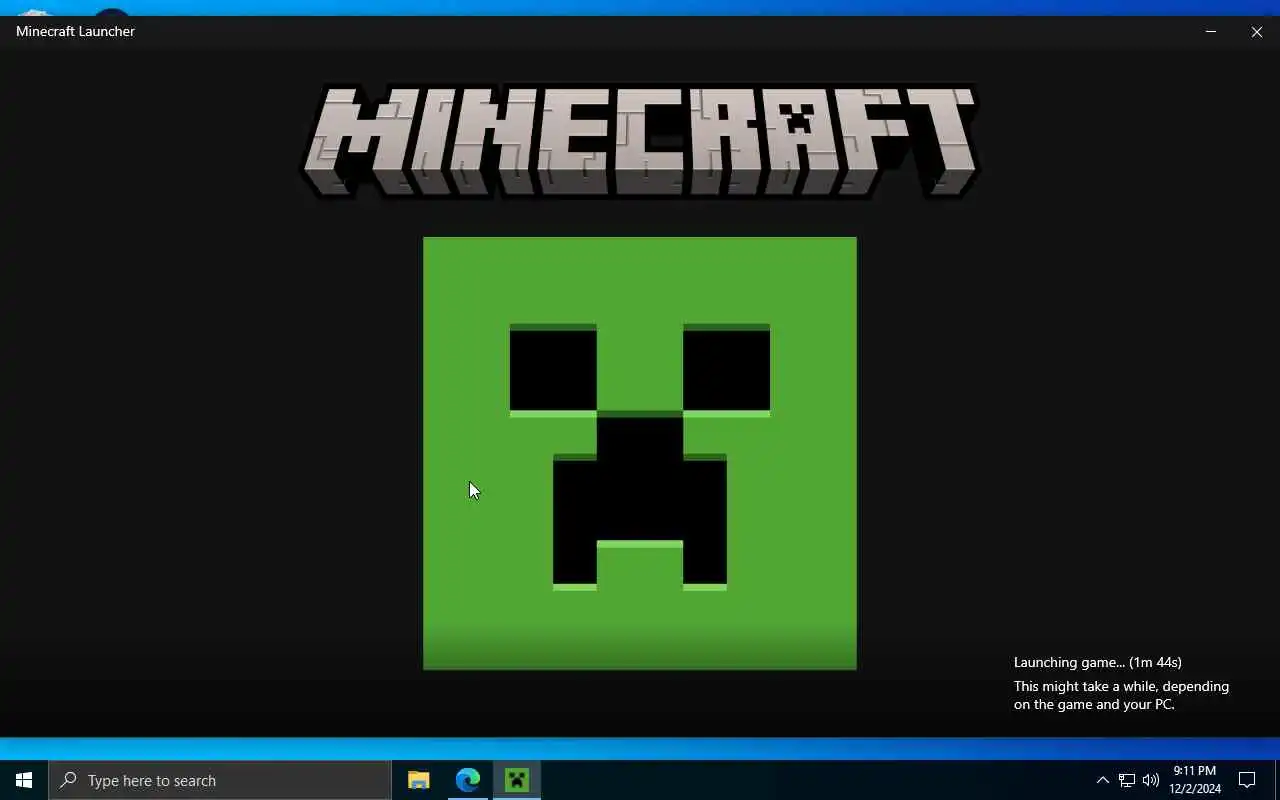Open the Action Center notifications icon
1280x800 pixels.
tap(1247, 780)
